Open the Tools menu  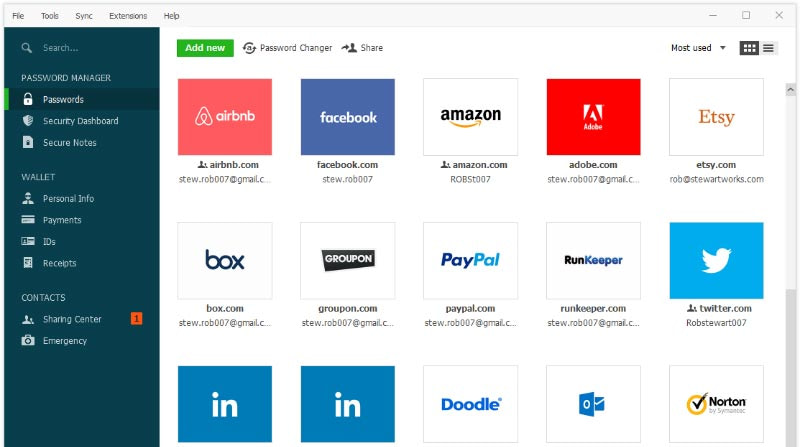pyautogui.click(x=49, y=16)
